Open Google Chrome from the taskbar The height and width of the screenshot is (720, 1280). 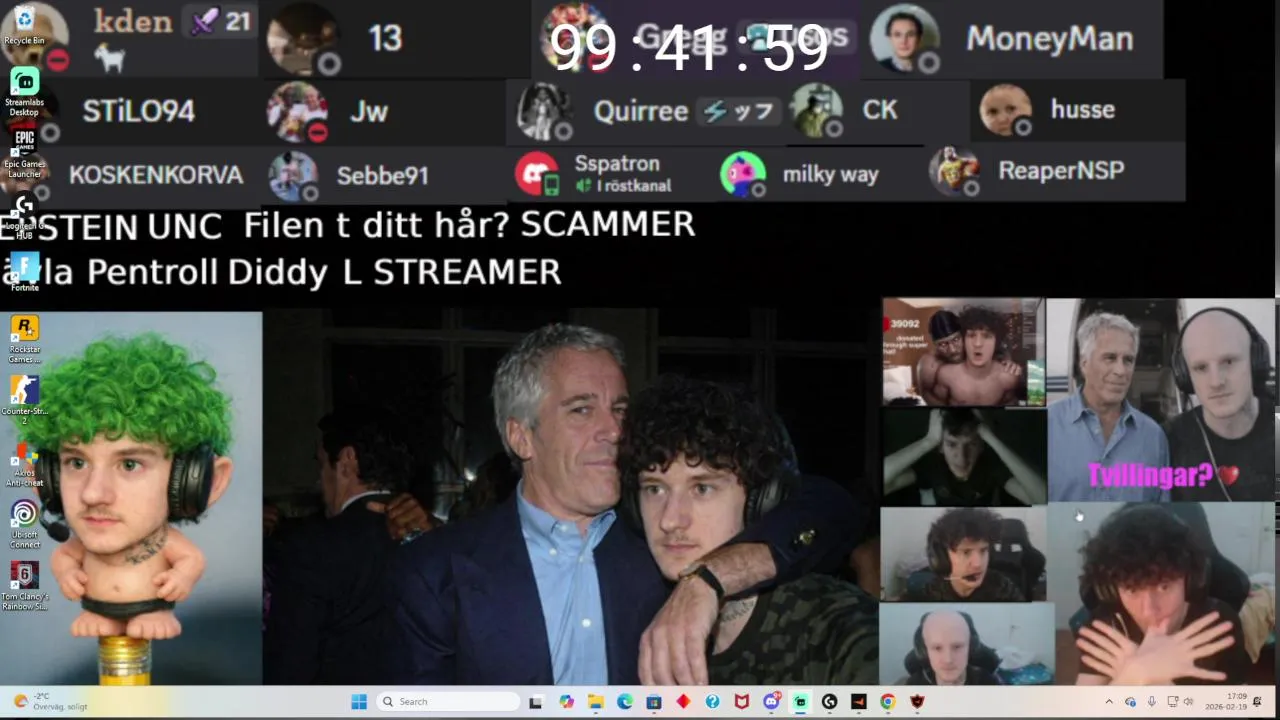point(887,702)
